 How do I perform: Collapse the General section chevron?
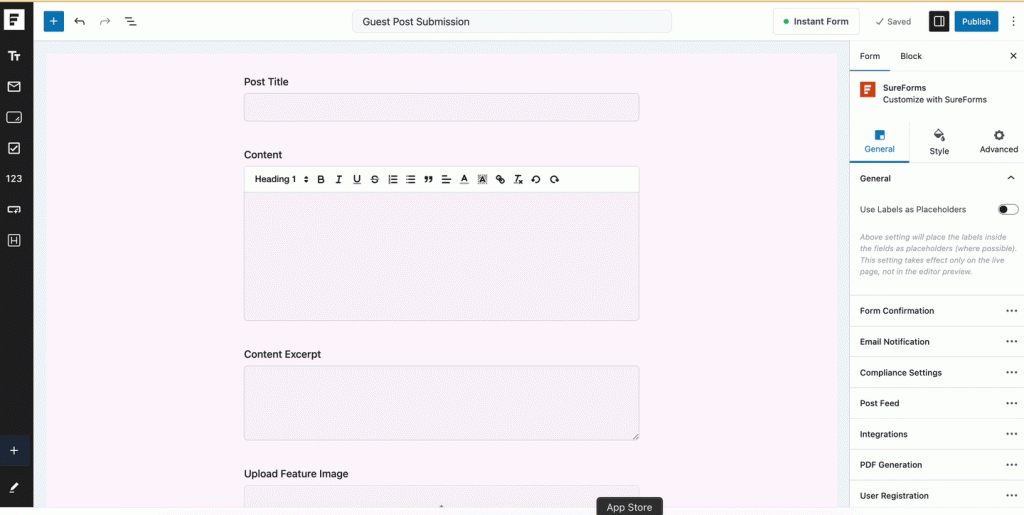coord(1011,178)
